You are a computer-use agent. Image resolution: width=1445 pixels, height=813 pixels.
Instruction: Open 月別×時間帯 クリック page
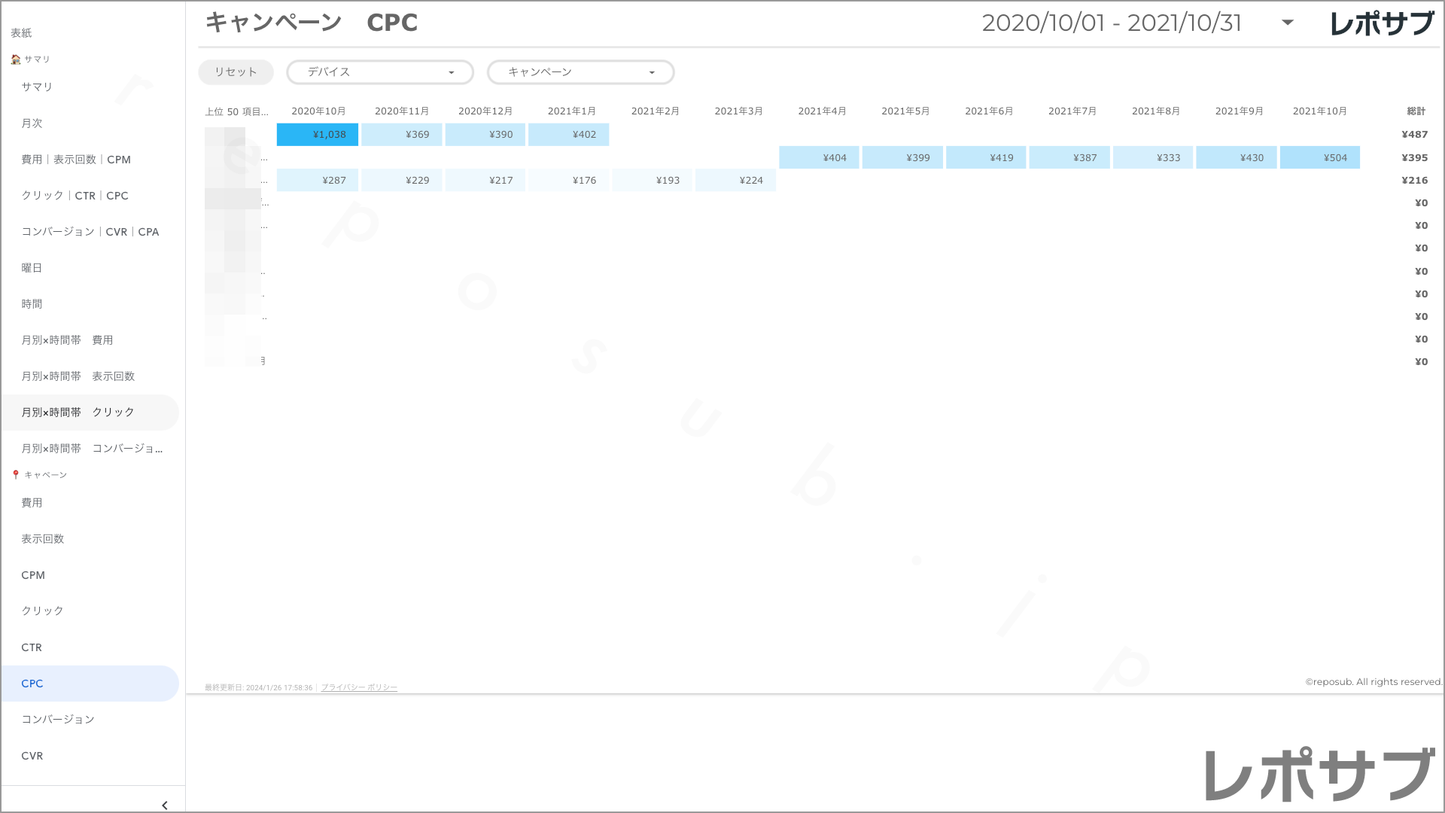(78, 412)
